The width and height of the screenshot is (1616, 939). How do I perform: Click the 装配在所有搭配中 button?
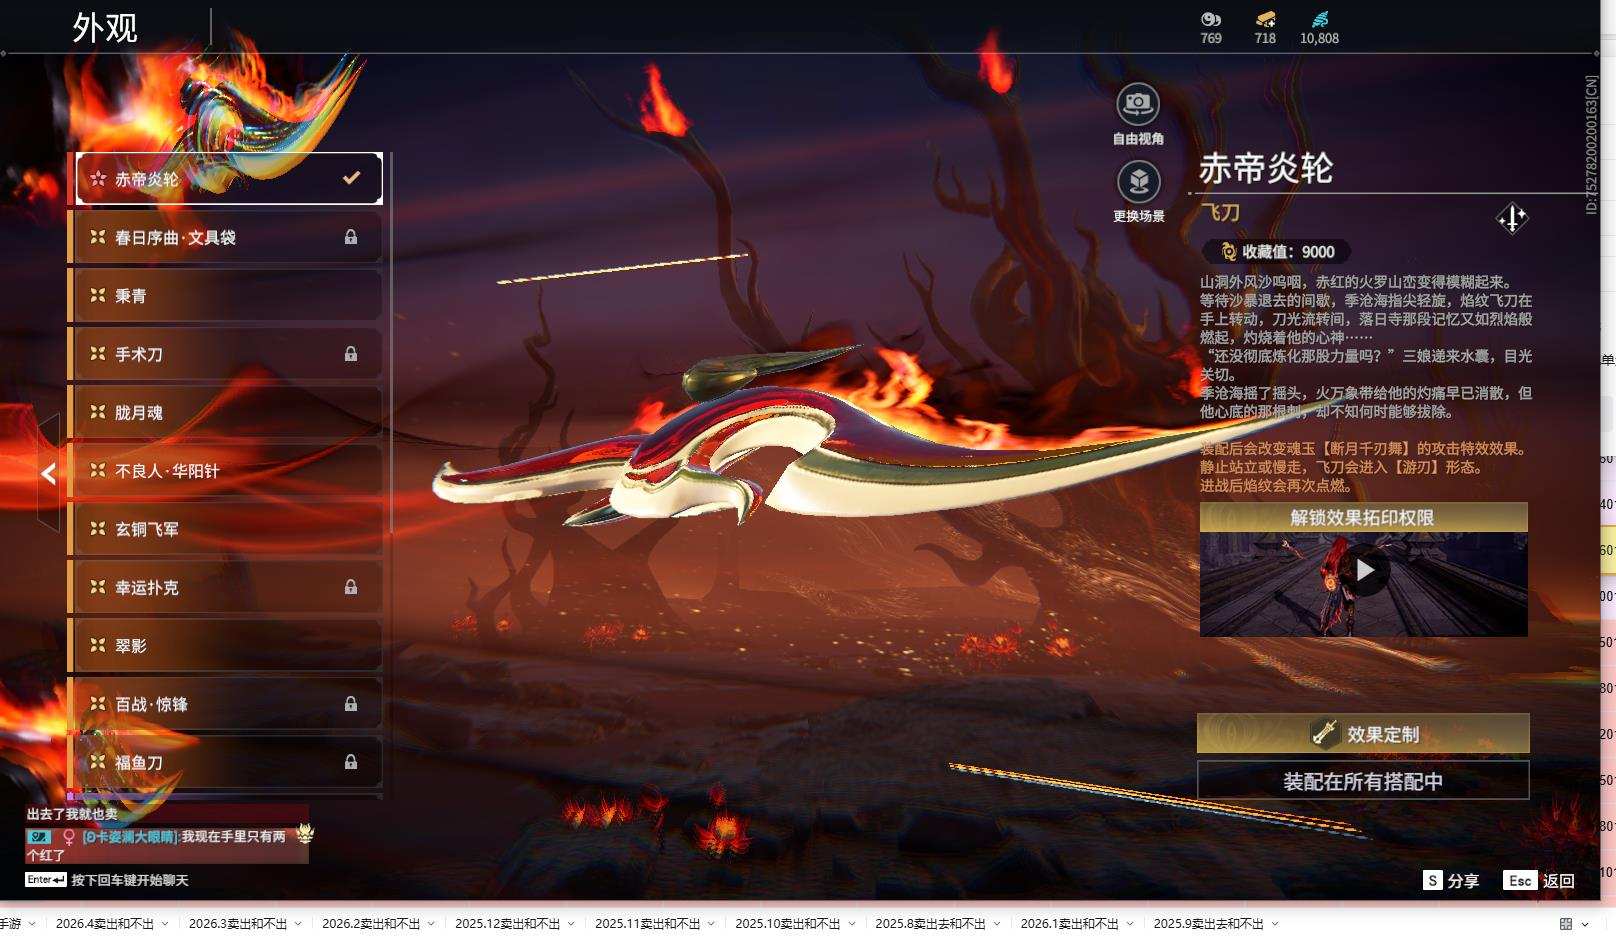[1363, 781]
